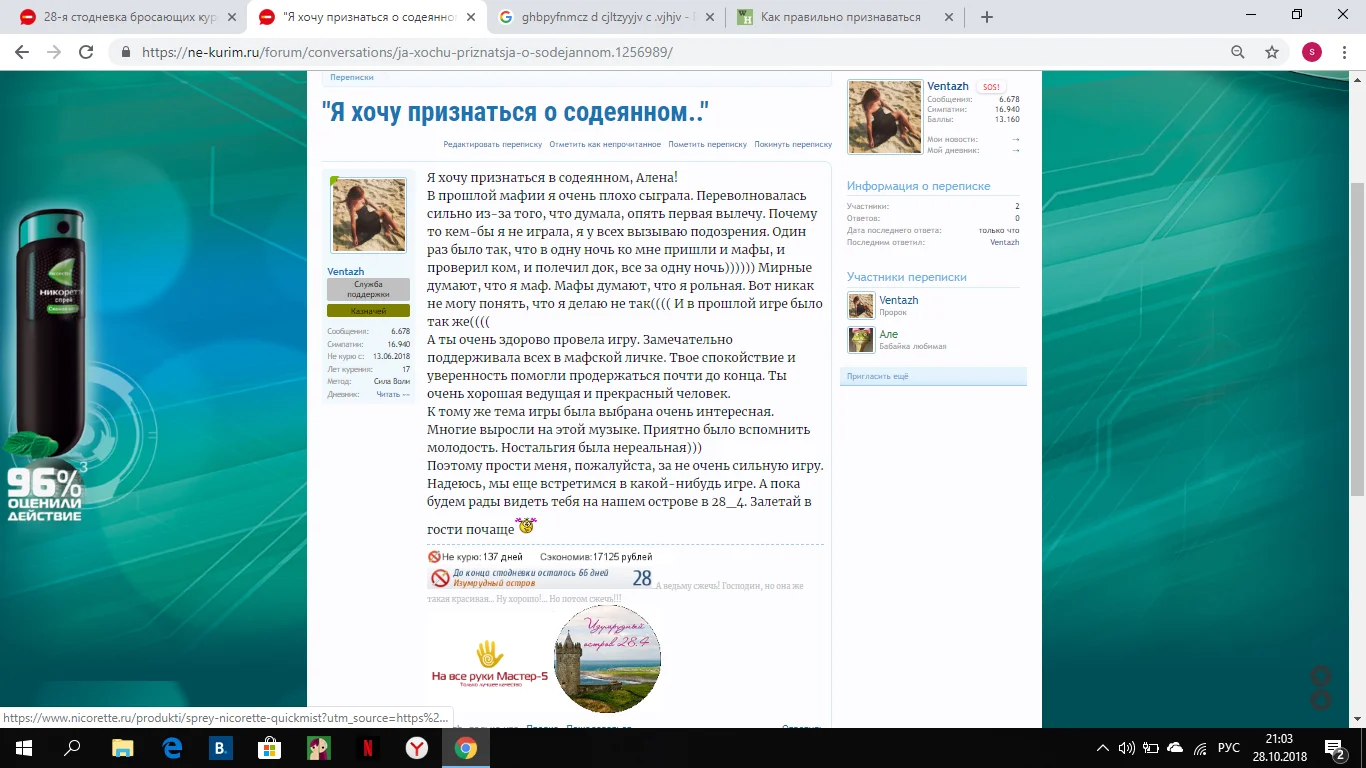Reload the current page
The height and width of the screenshot is (768, 1366).
pos(86,52)
